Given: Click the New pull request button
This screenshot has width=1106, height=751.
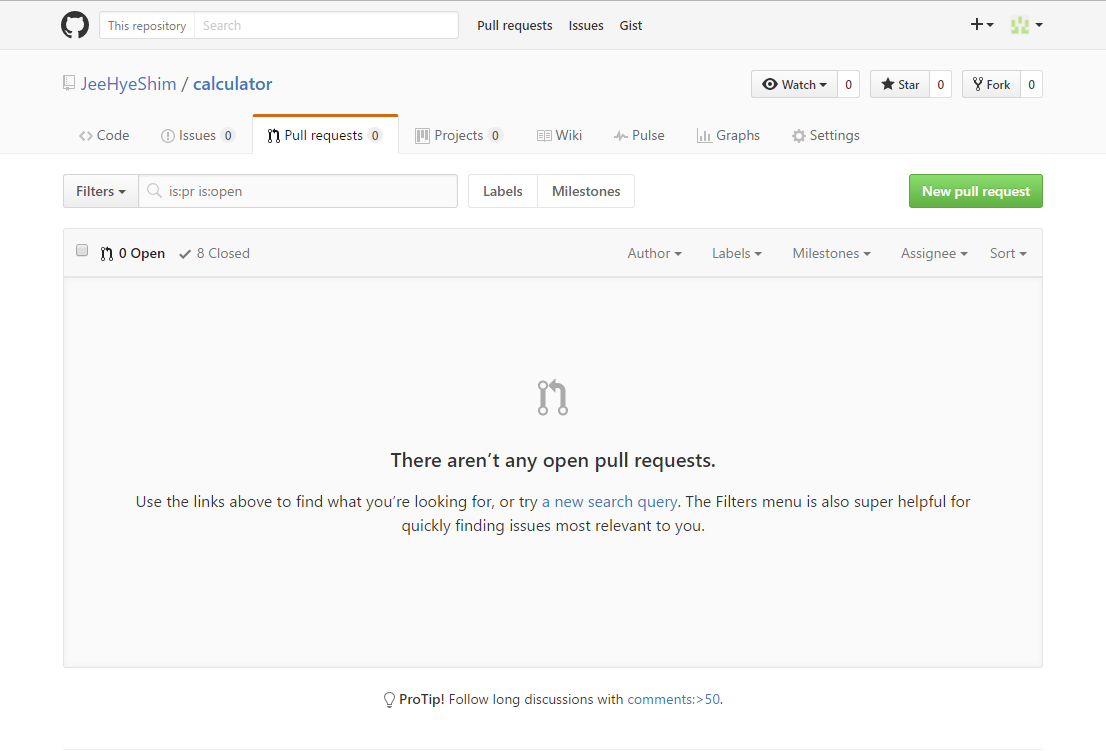Looking at the screenshot, I should [976, 191].
